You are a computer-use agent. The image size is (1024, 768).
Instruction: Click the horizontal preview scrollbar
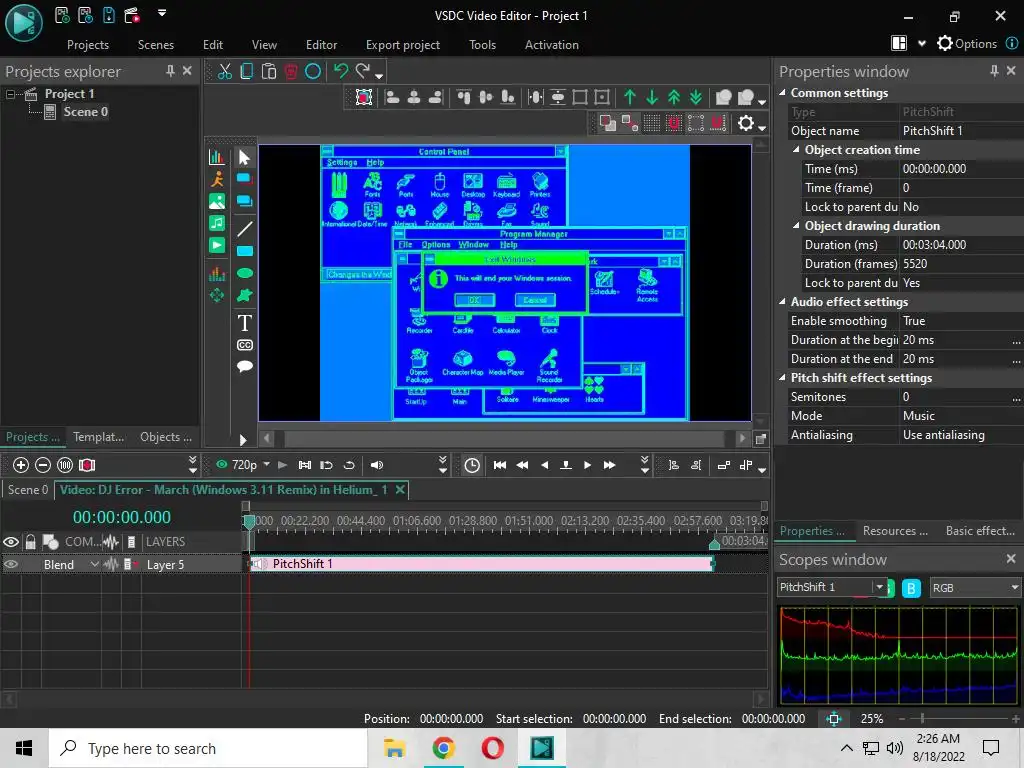tap(504, 438)
